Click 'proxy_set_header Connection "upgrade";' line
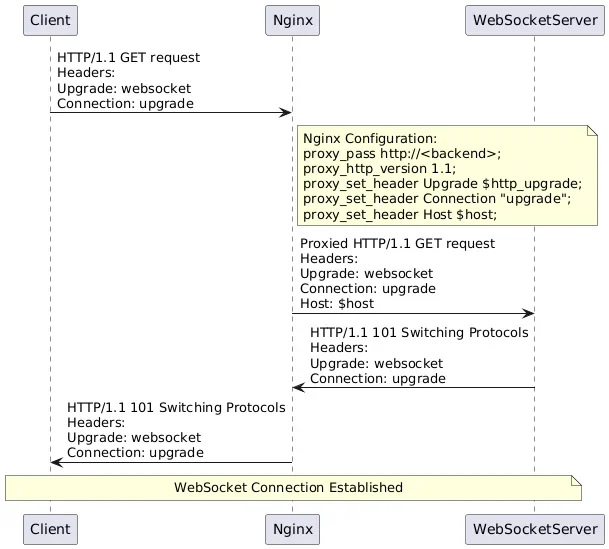This screenshot has height=549, width=609. tap(437, 199)
